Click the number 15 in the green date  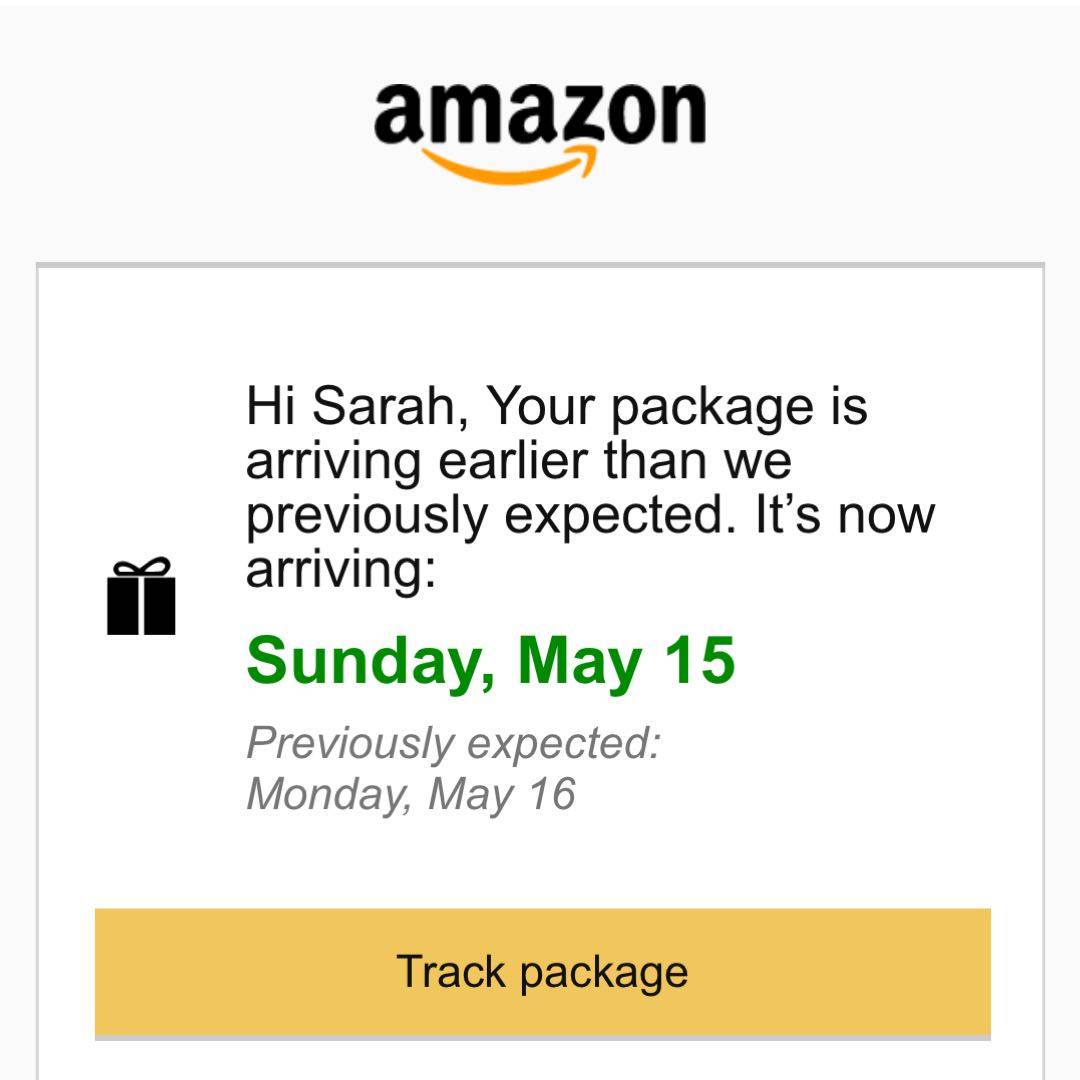click(700, 661)
